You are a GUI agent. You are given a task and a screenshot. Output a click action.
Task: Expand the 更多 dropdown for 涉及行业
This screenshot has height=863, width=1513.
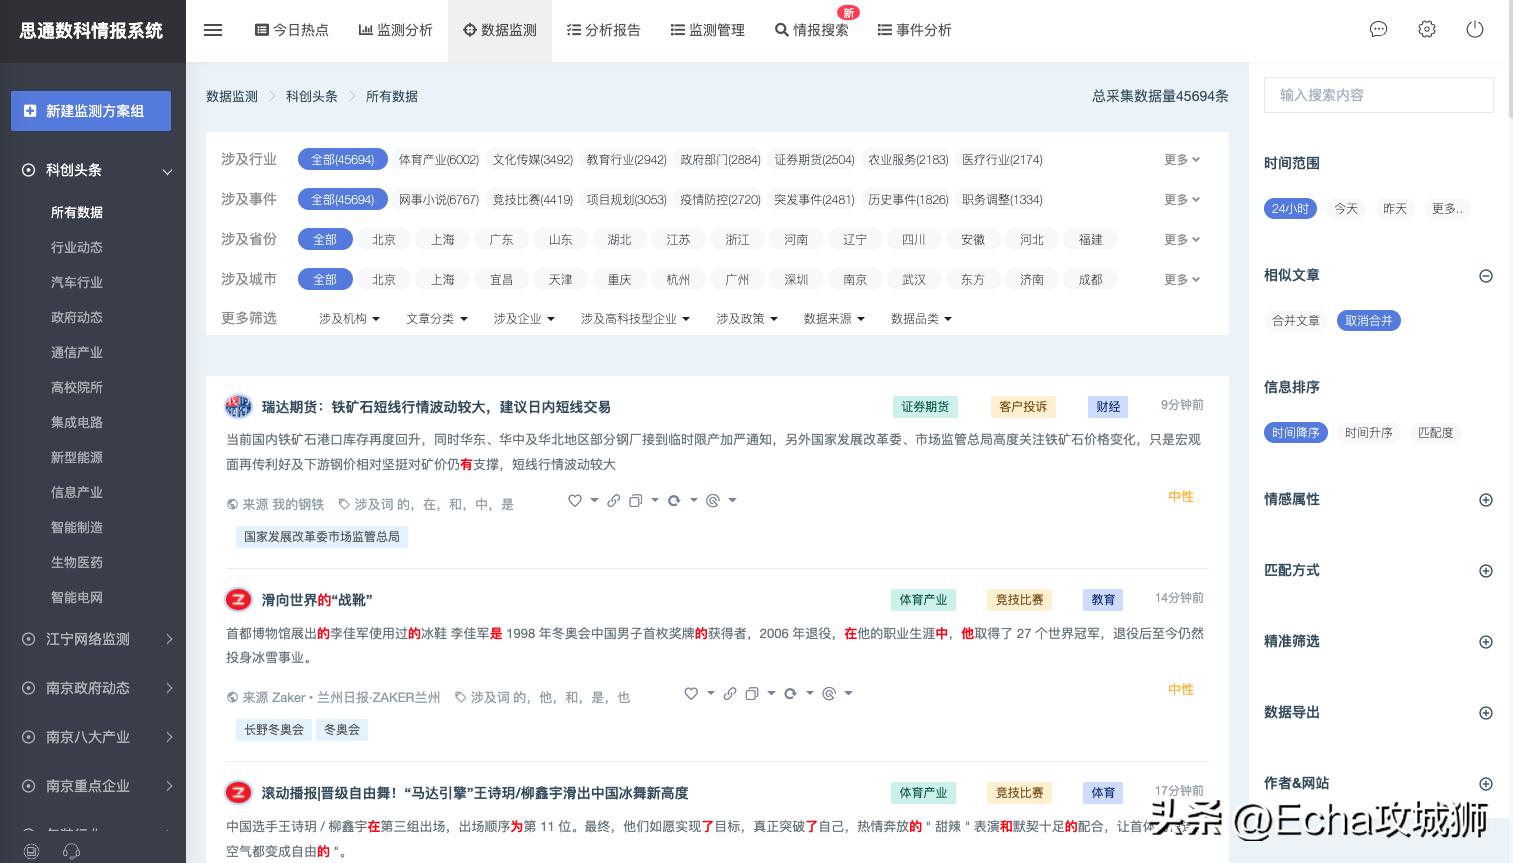click(x=1180, y=159)
